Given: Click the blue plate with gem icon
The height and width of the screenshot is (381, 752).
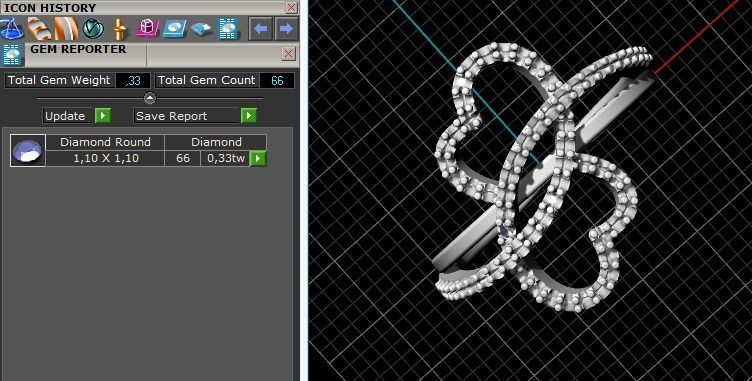Looking at the screenshot, I should click(175, 29).
